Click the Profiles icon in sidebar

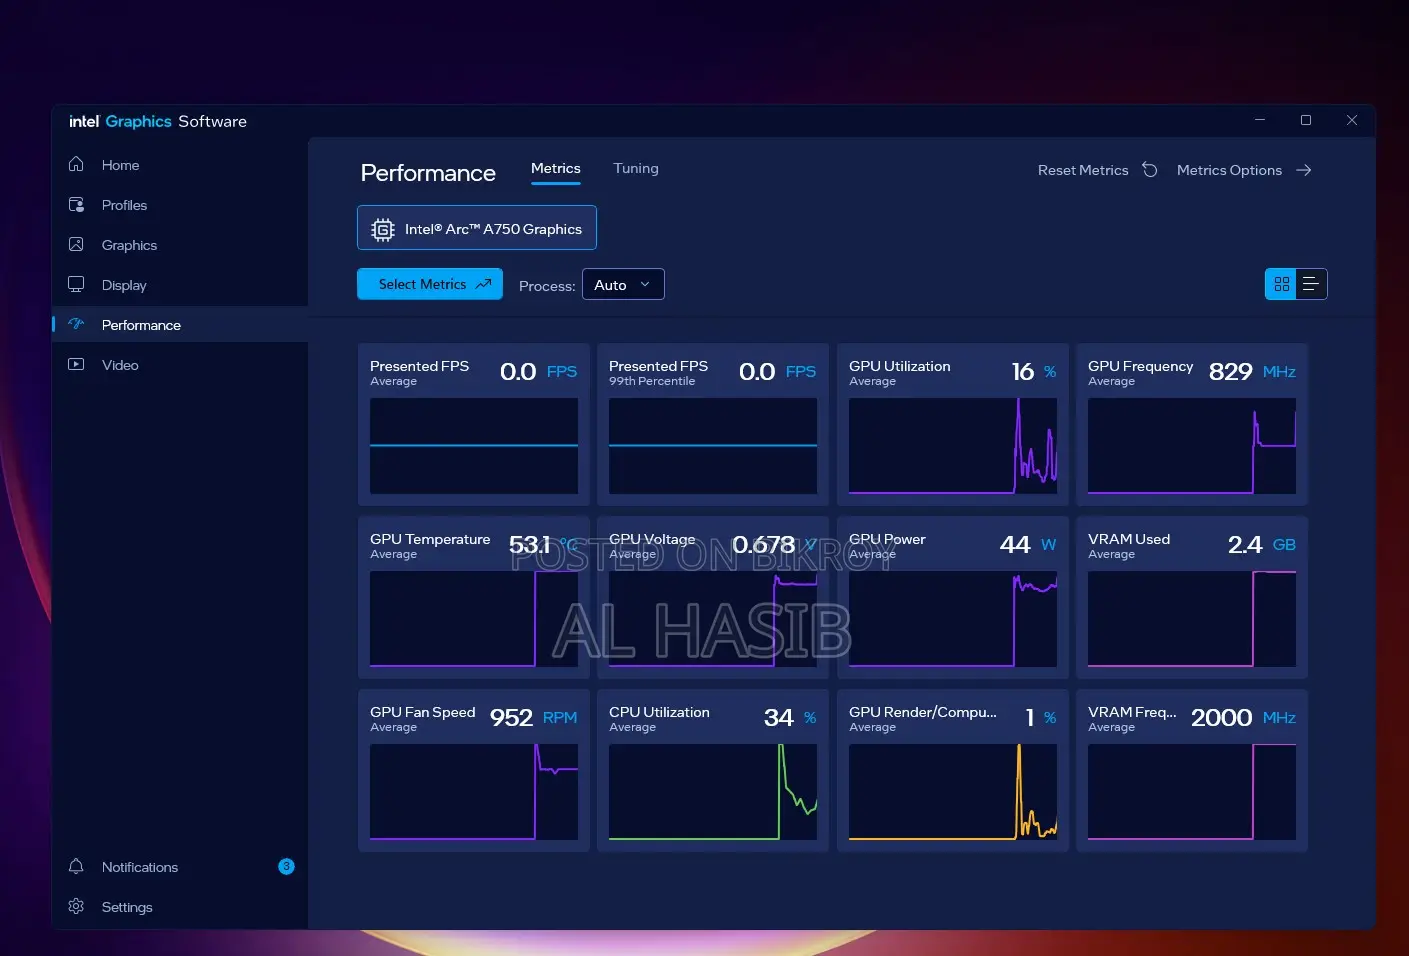(76, 205)
